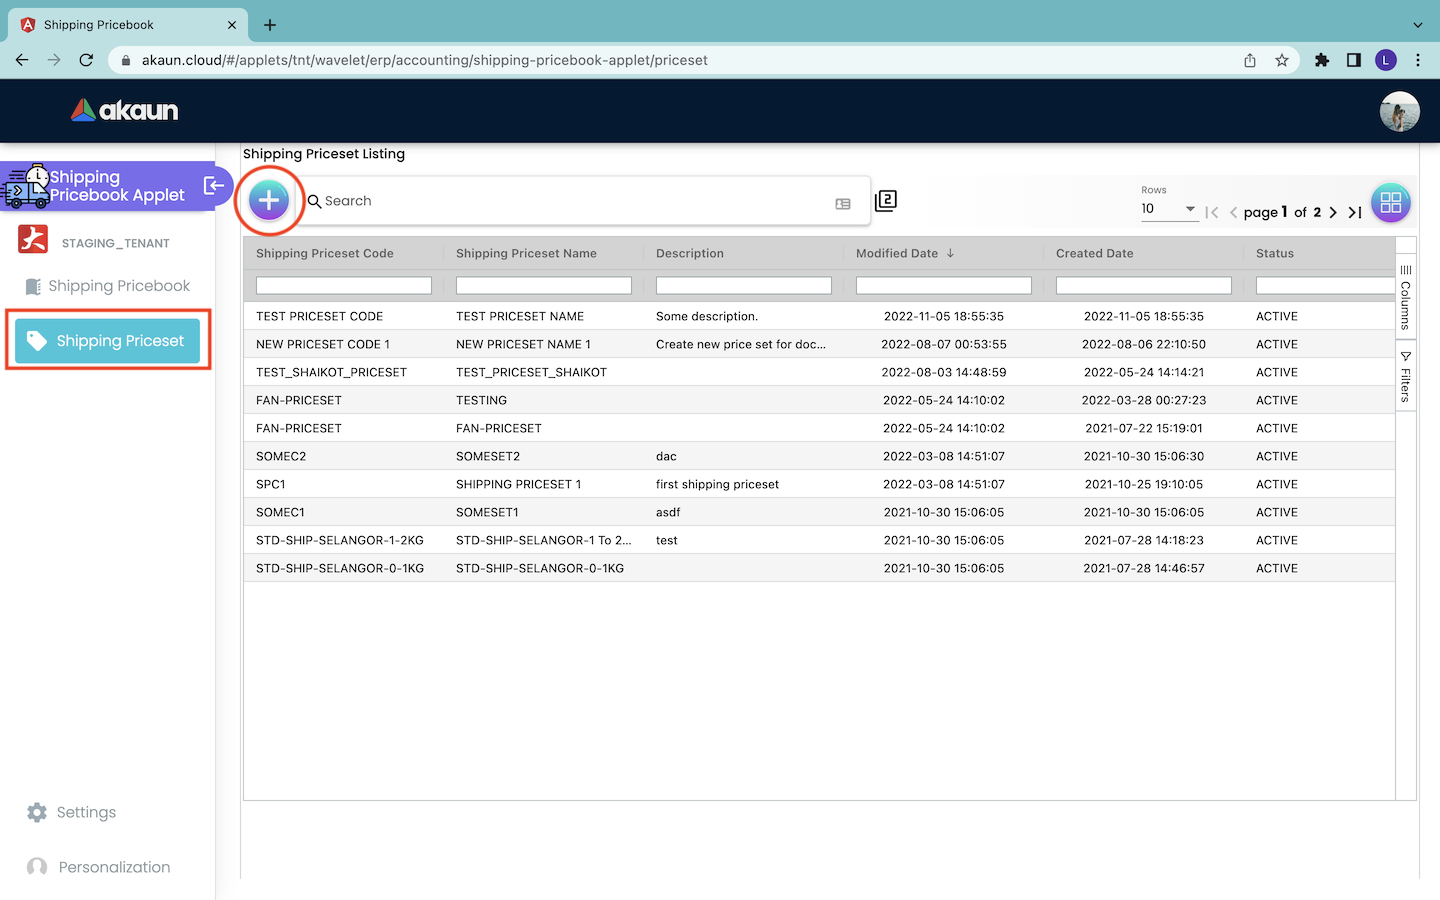Expand the Rows per page dropdown
This screenshot has width=1440, height=900.
(x=1169, y=209)
